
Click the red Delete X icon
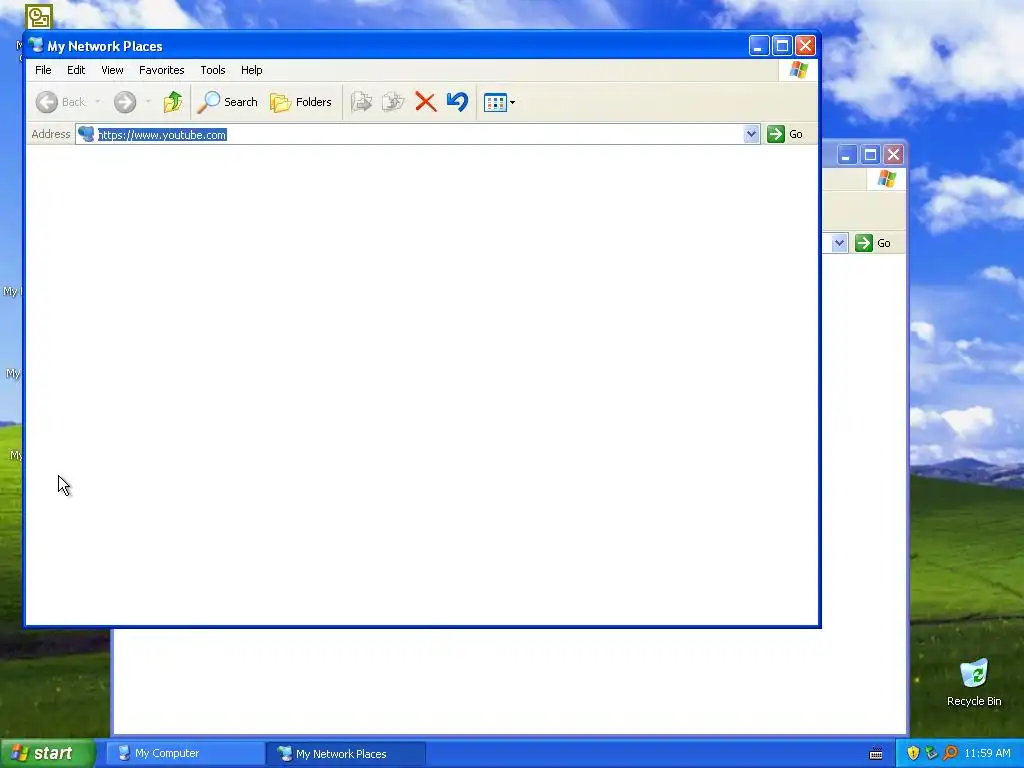[426, 102]
